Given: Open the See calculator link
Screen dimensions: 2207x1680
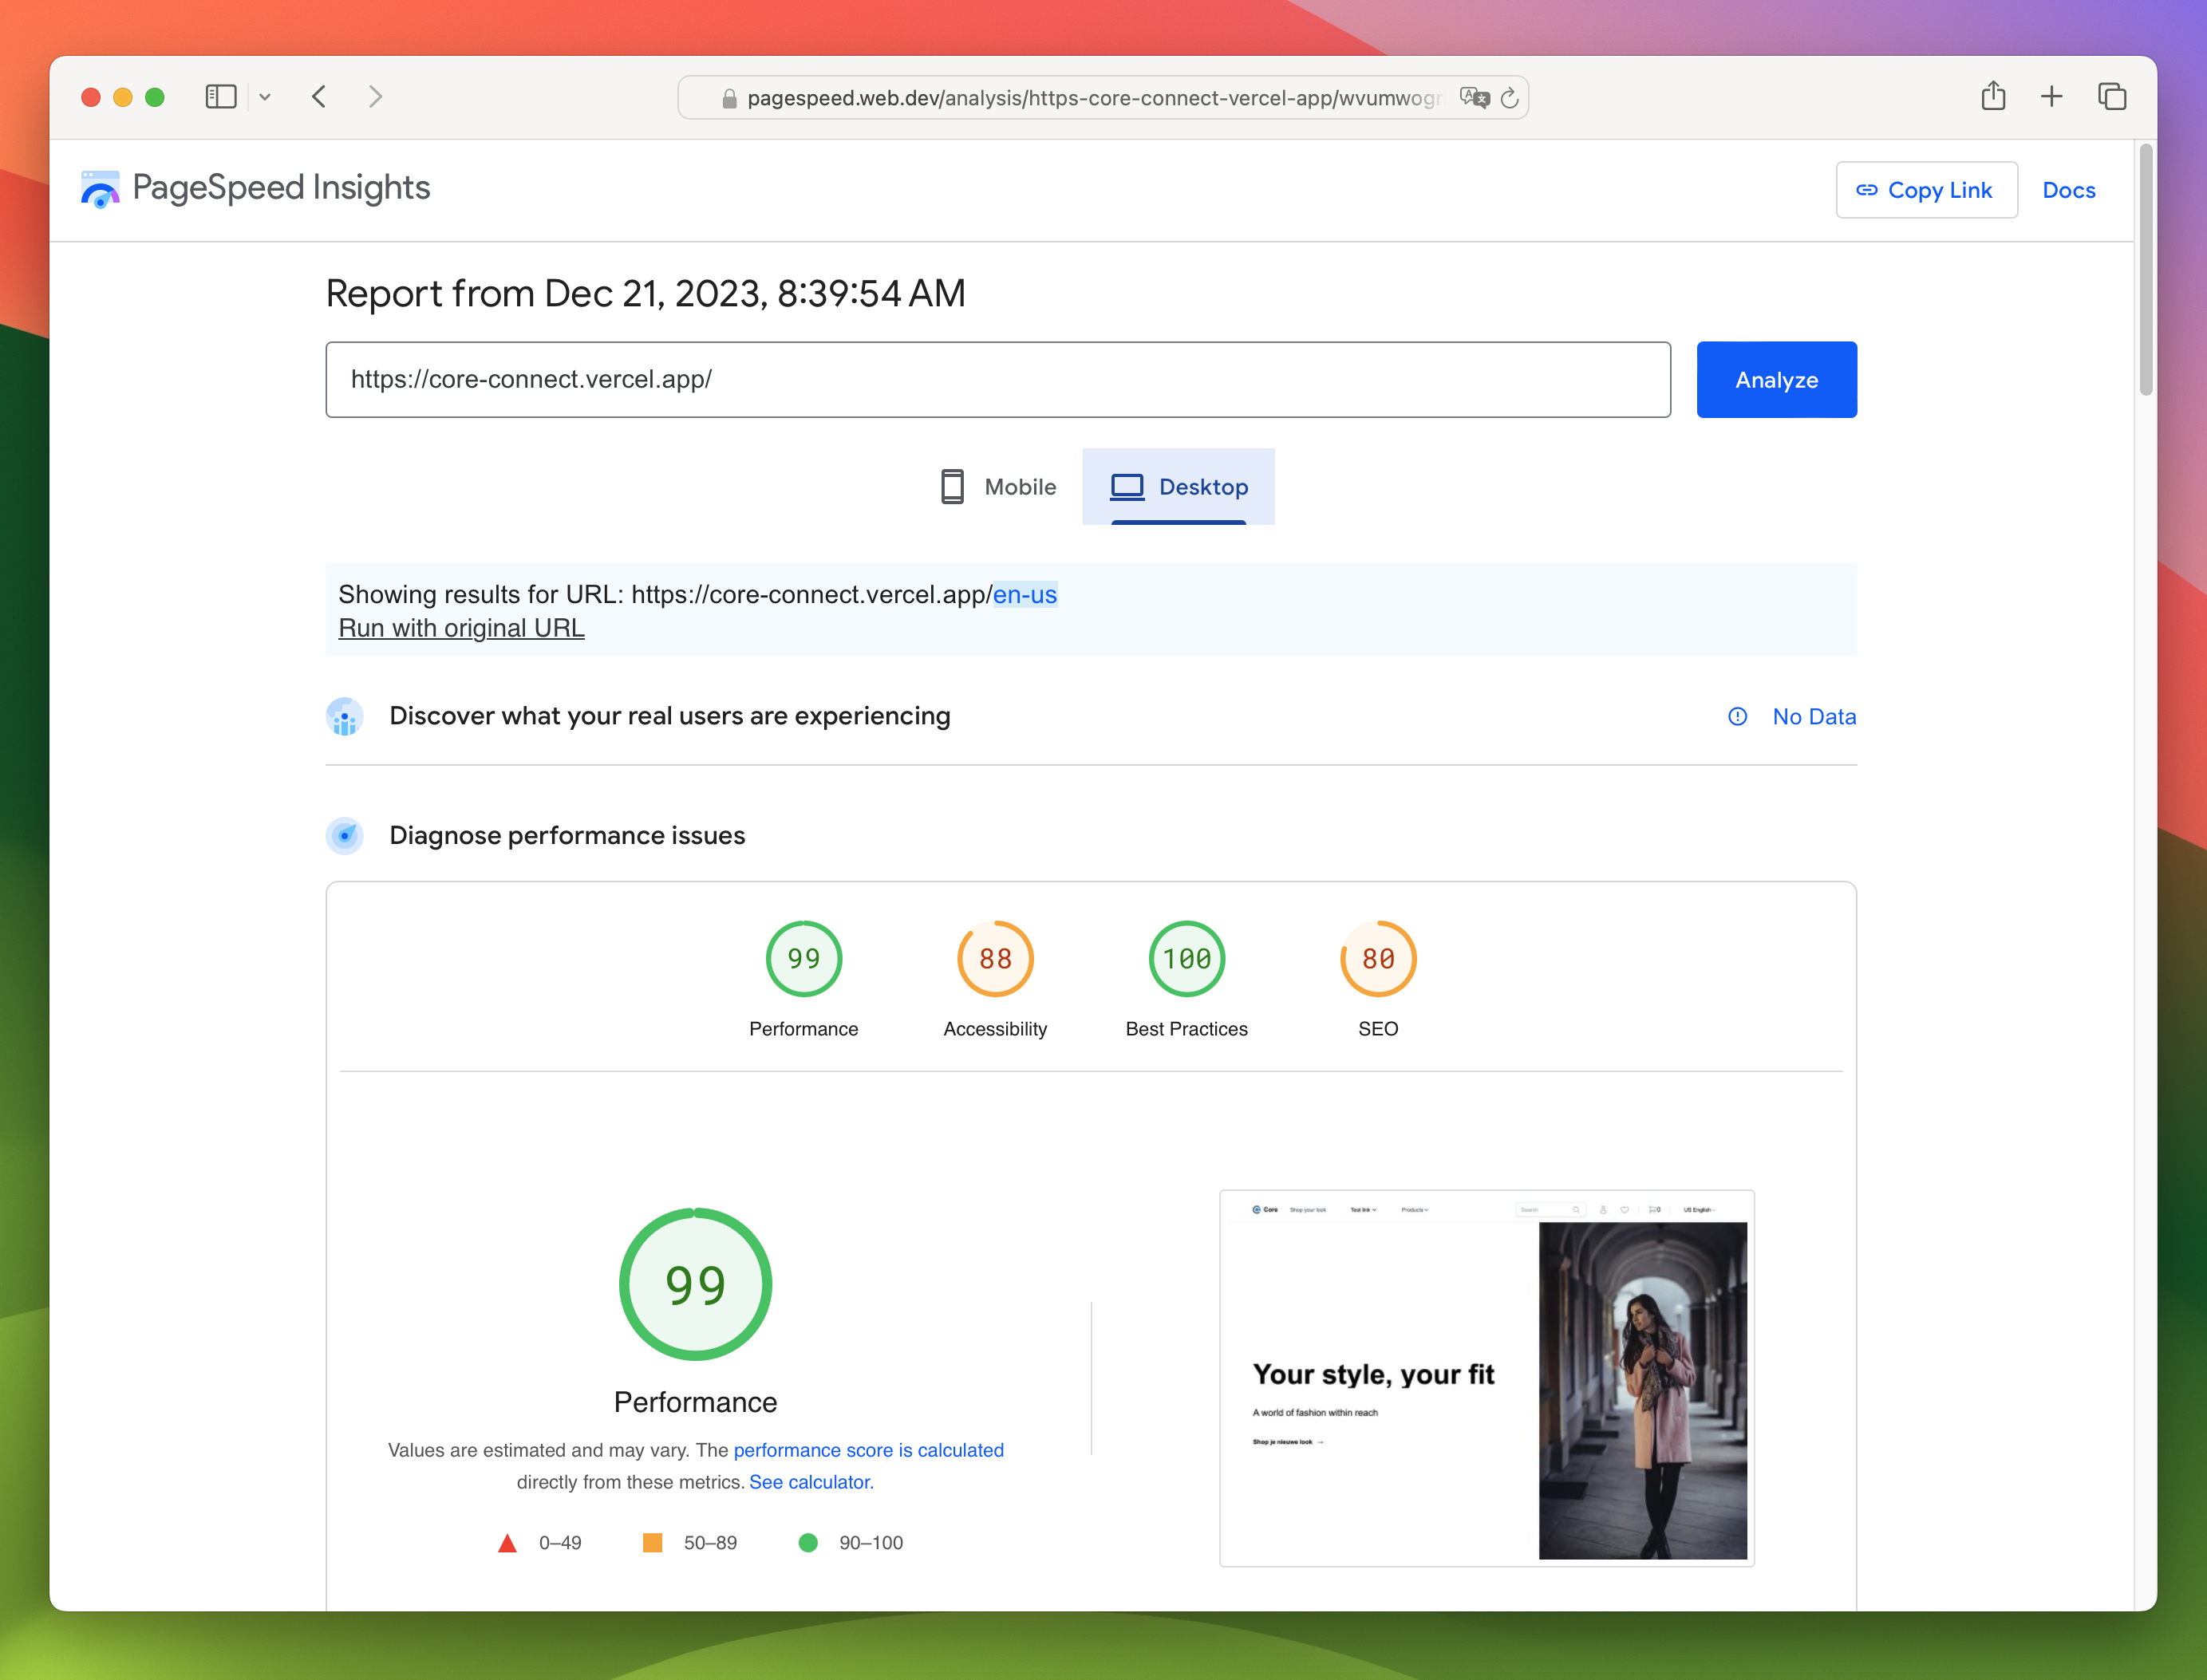Looking at the screenshot, I should [x=811, y=1482].
